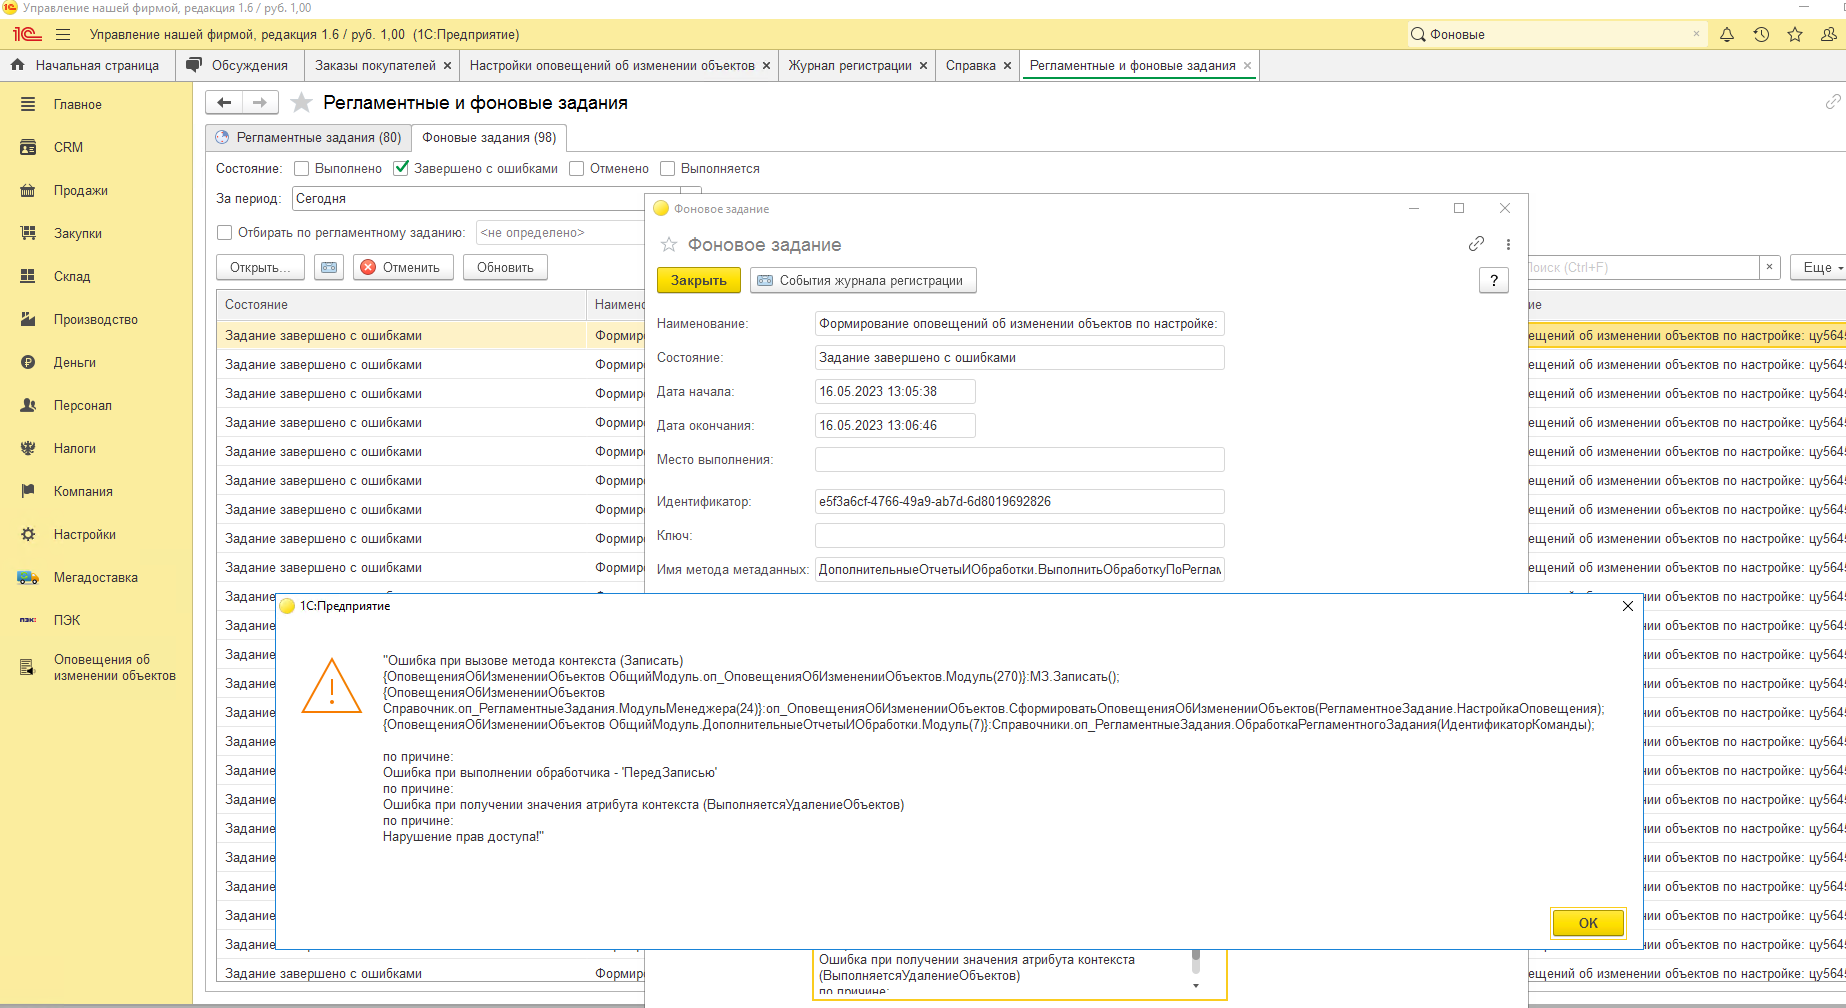The height and width of the screenshot is (1008, 1846).
Task: Click the Дата начала field
Action: (895, 391)
